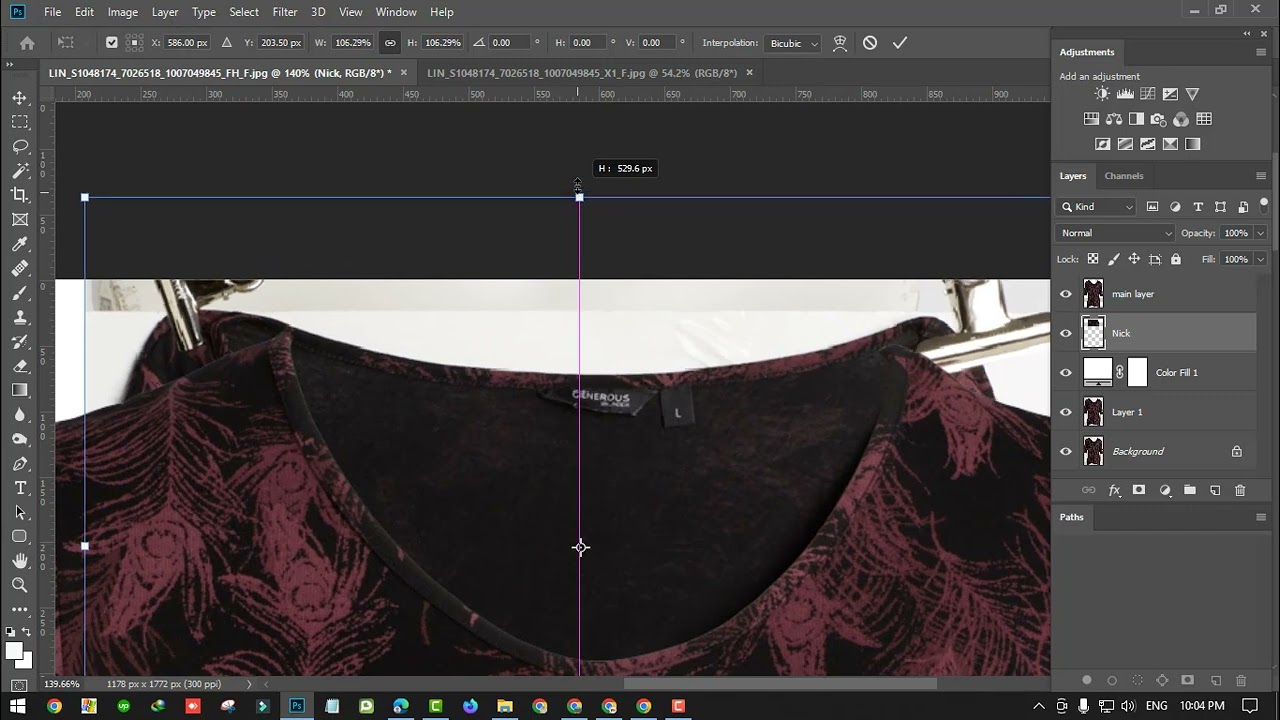1280x720 pixels.
Task: Select the Magic Wand tool
Action: (x=20, y=171)
